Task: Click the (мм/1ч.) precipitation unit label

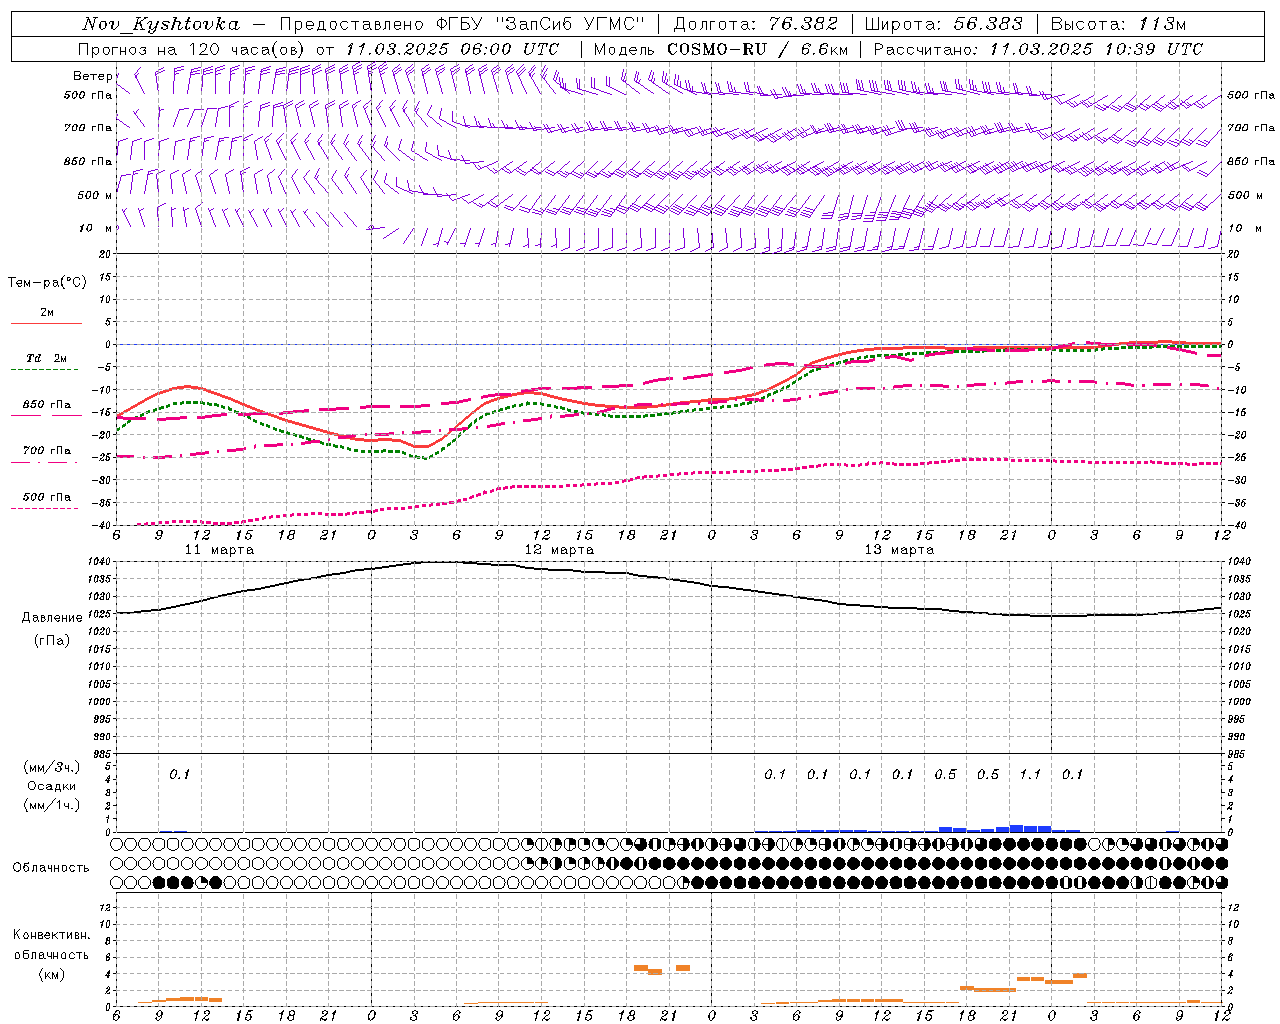Action: click(52, 805)
